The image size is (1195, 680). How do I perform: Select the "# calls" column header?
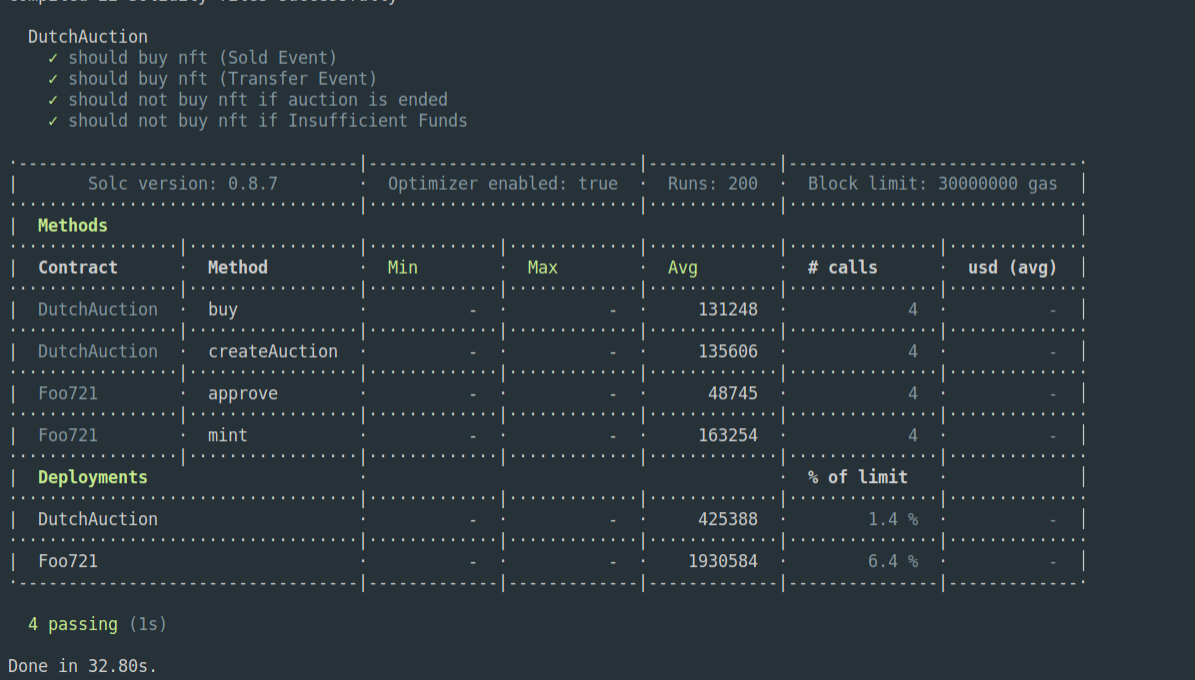840,267
